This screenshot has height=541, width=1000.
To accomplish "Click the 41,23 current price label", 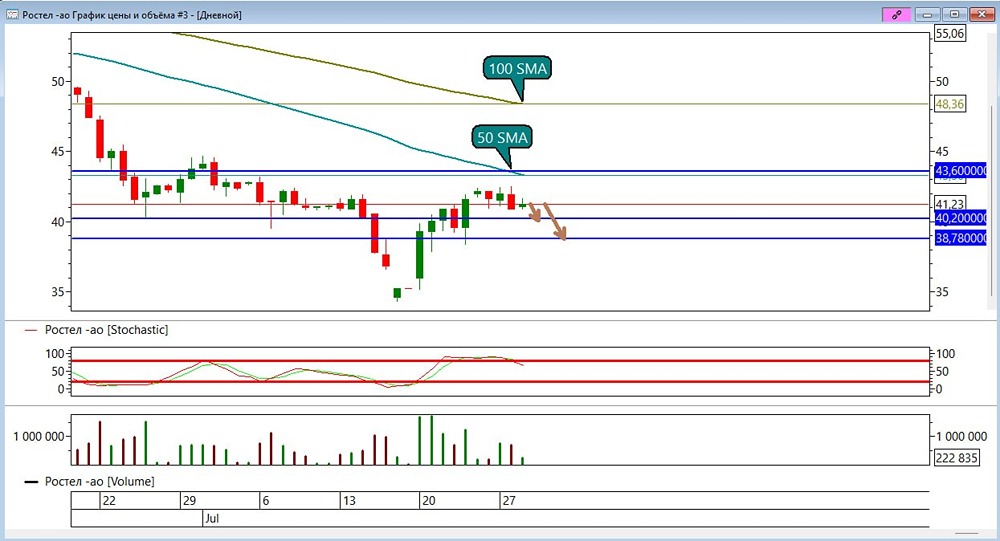I will [x=950, y=204].
